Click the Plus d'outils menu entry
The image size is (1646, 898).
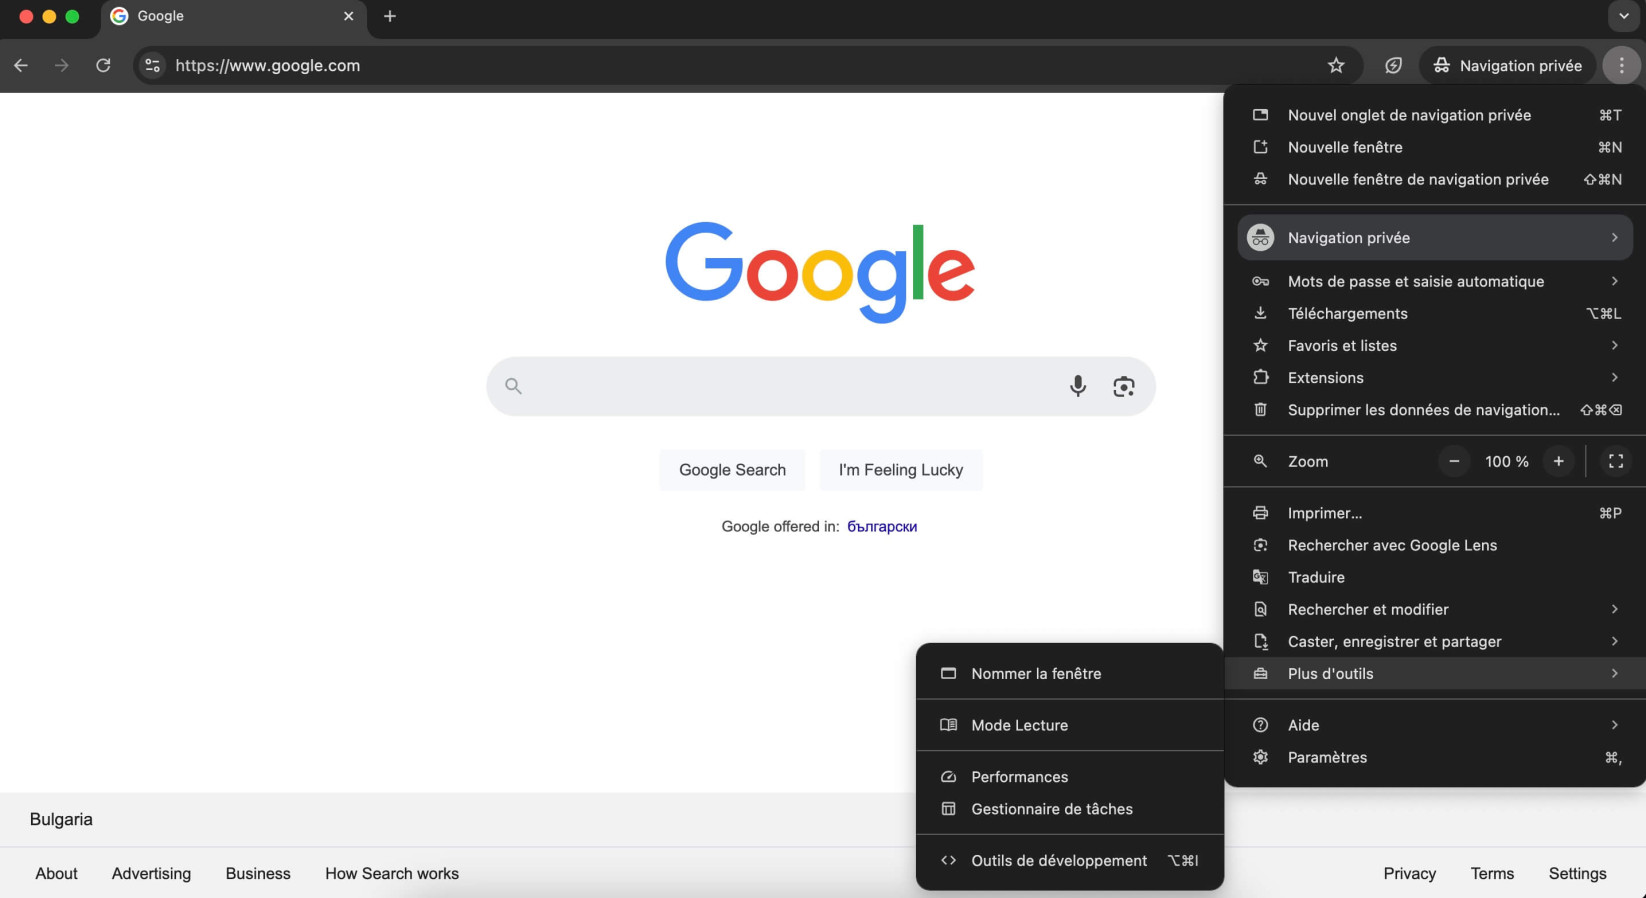(x=1435, y=673)
